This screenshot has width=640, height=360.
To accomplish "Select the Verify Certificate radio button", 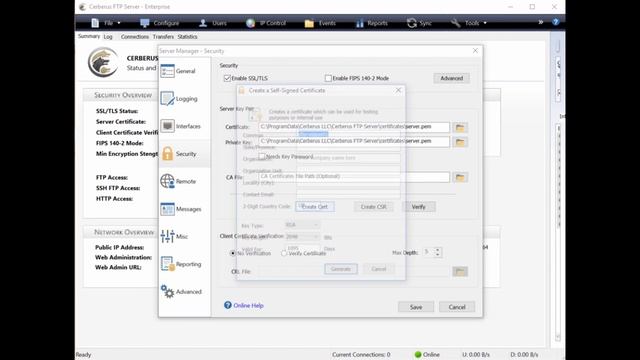I will (284, 253).
